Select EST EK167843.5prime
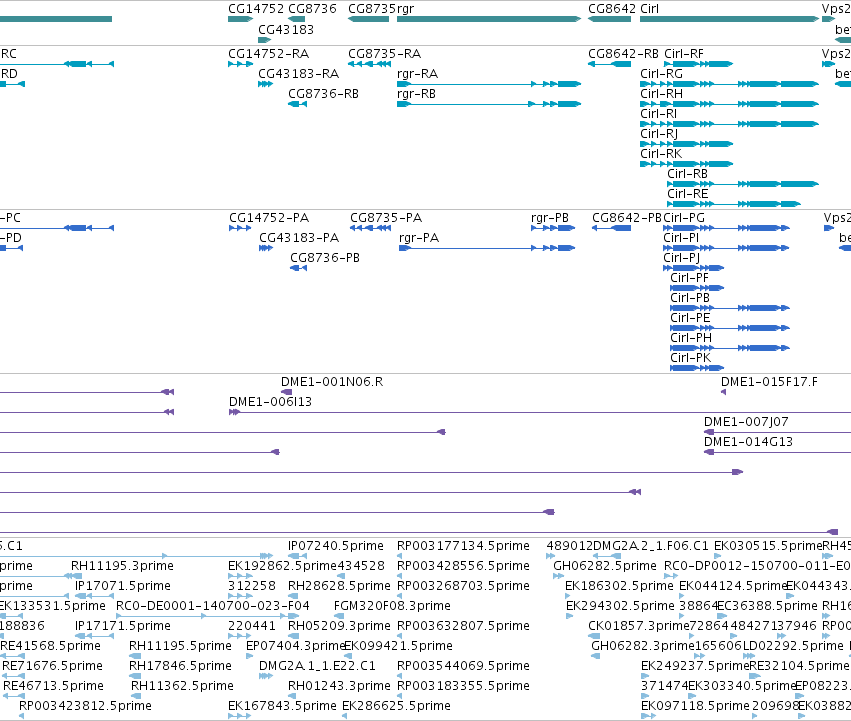This screenshot has width=851, height=721. click(x=282, y=707)
